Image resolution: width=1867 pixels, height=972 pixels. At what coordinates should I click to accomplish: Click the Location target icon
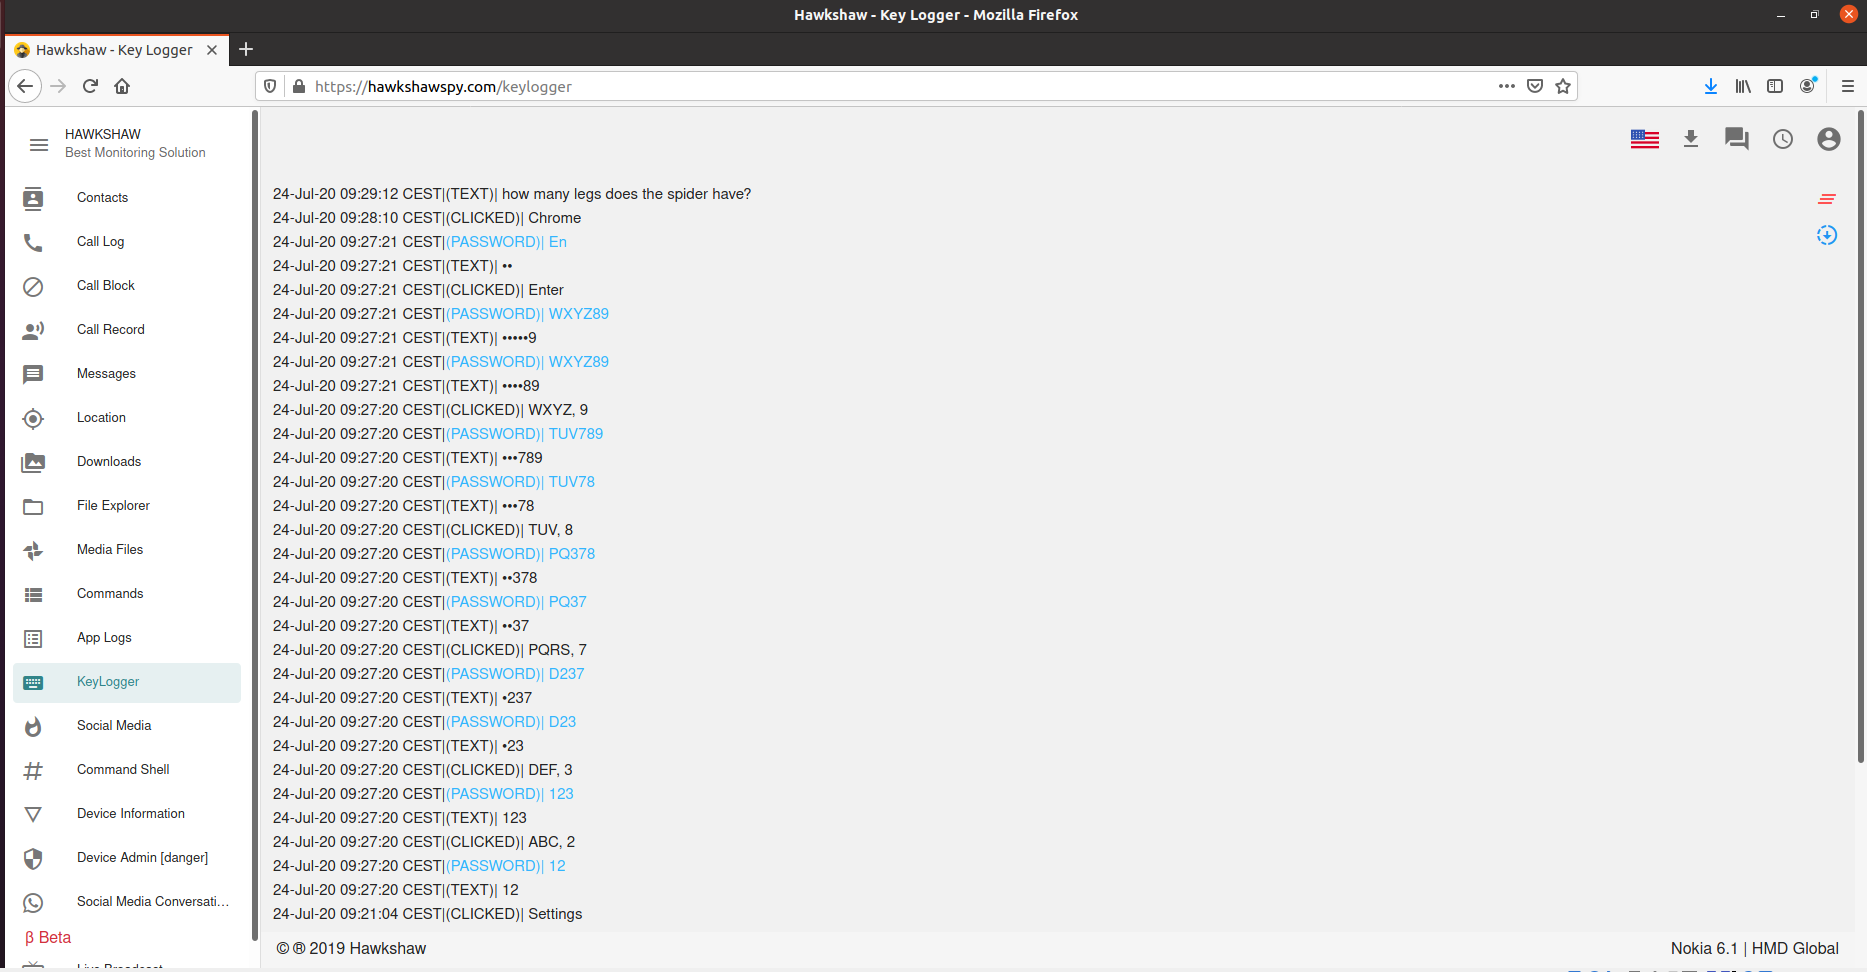(33, 418)
